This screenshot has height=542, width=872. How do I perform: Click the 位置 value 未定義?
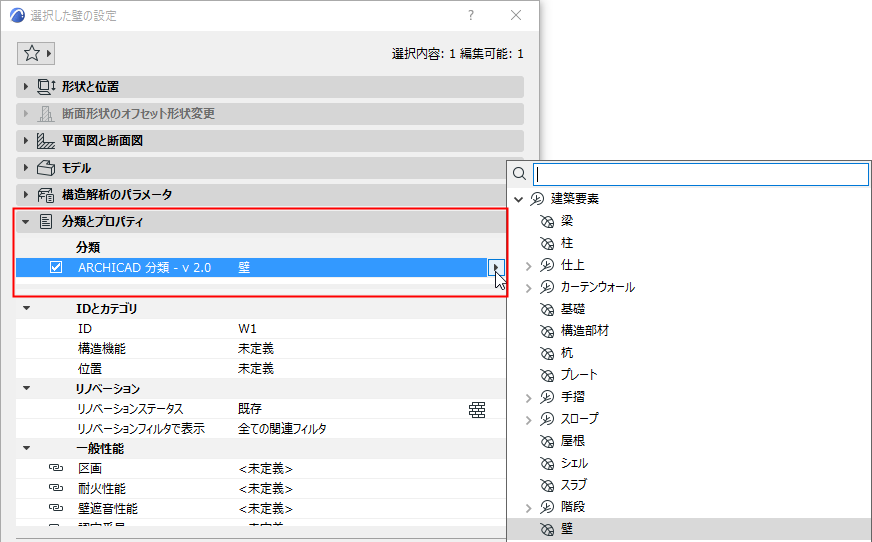[x=256, y=369]
